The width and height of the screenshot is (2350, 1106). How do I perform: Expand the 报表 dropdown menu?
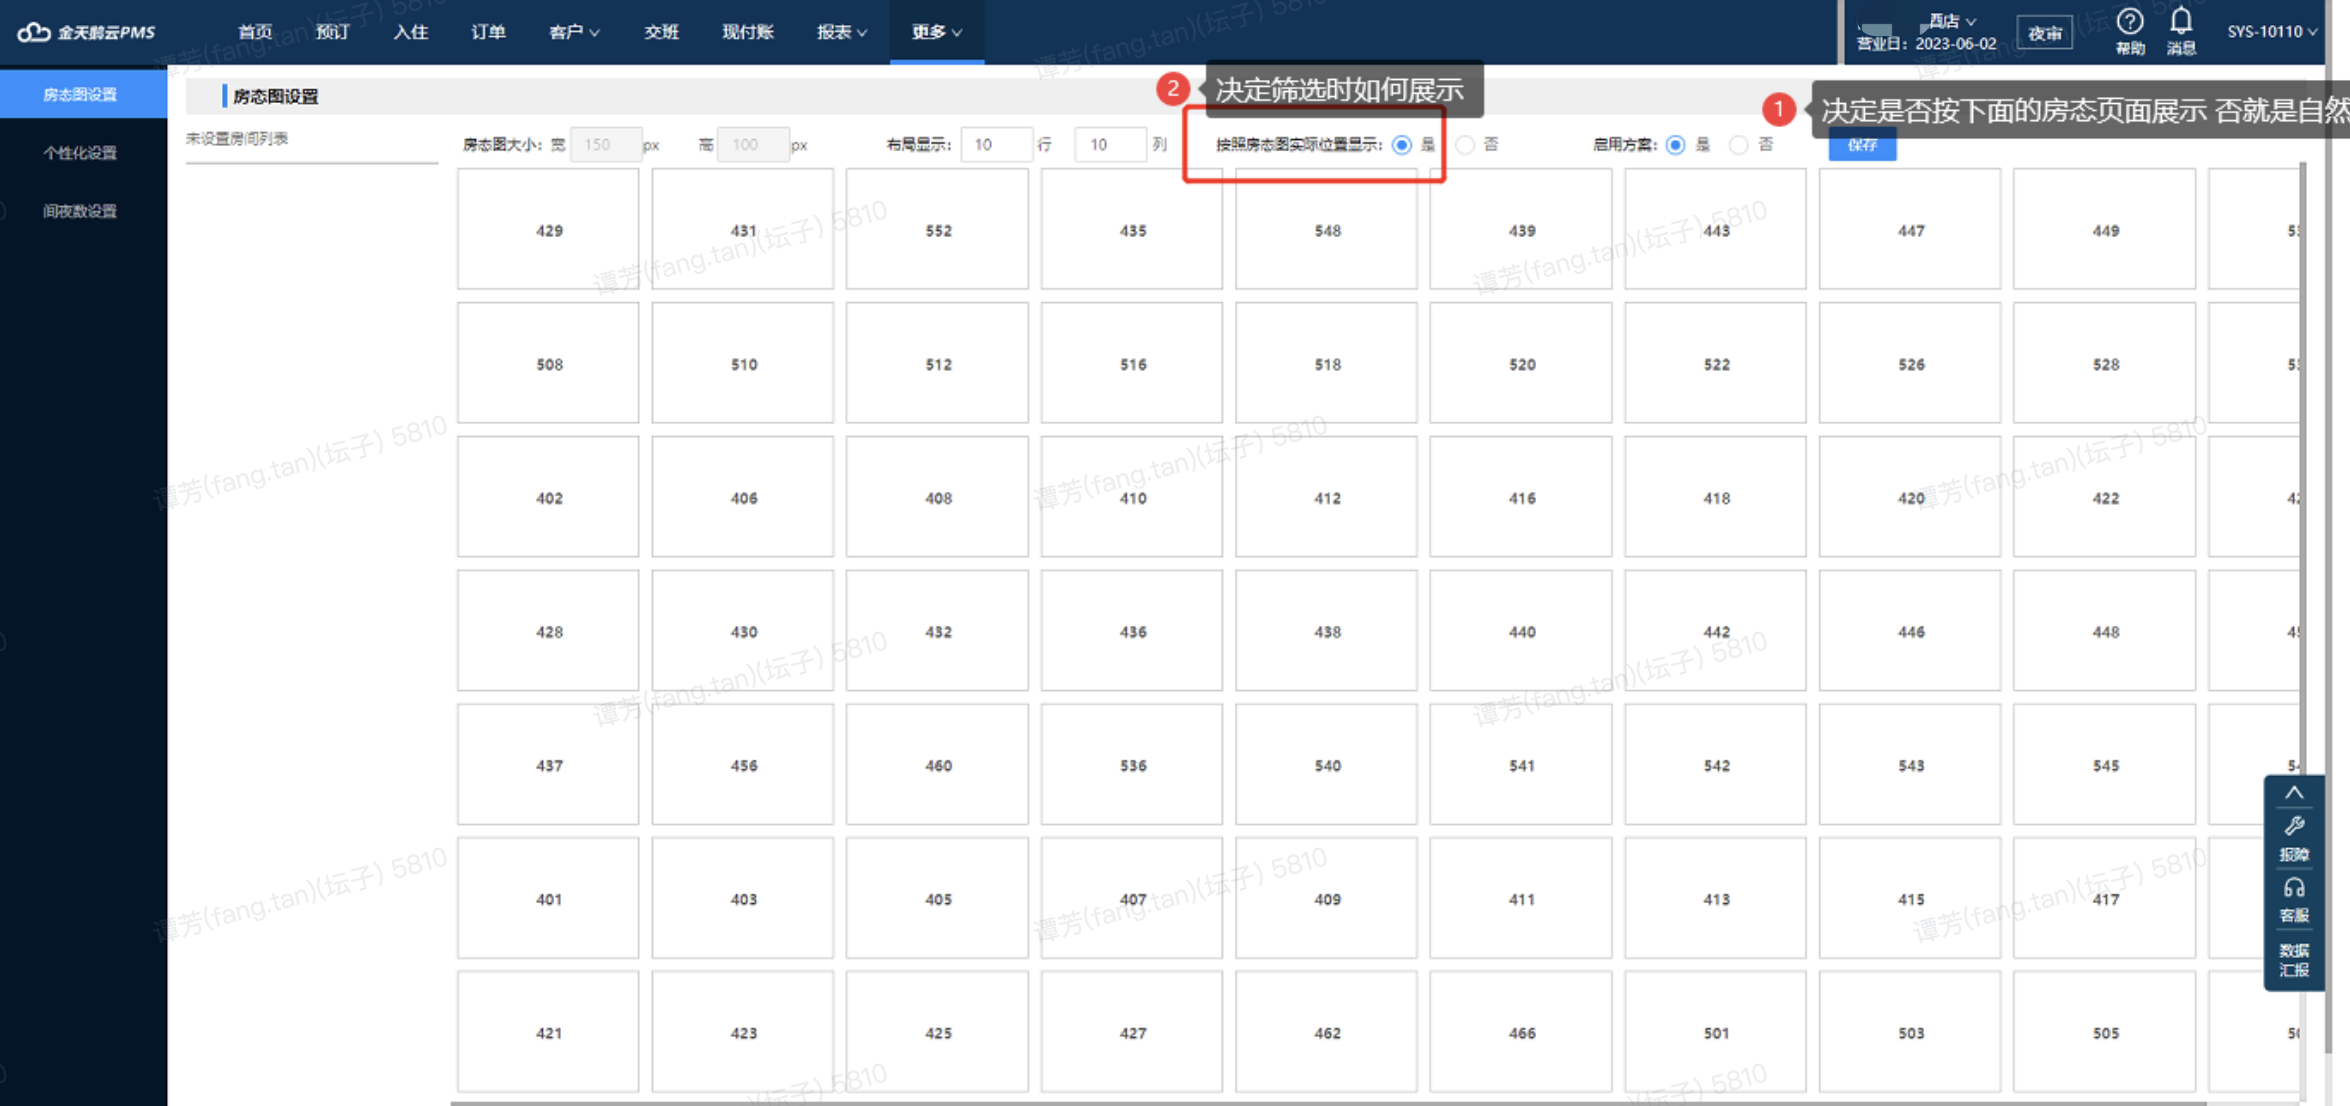point(841,32)
